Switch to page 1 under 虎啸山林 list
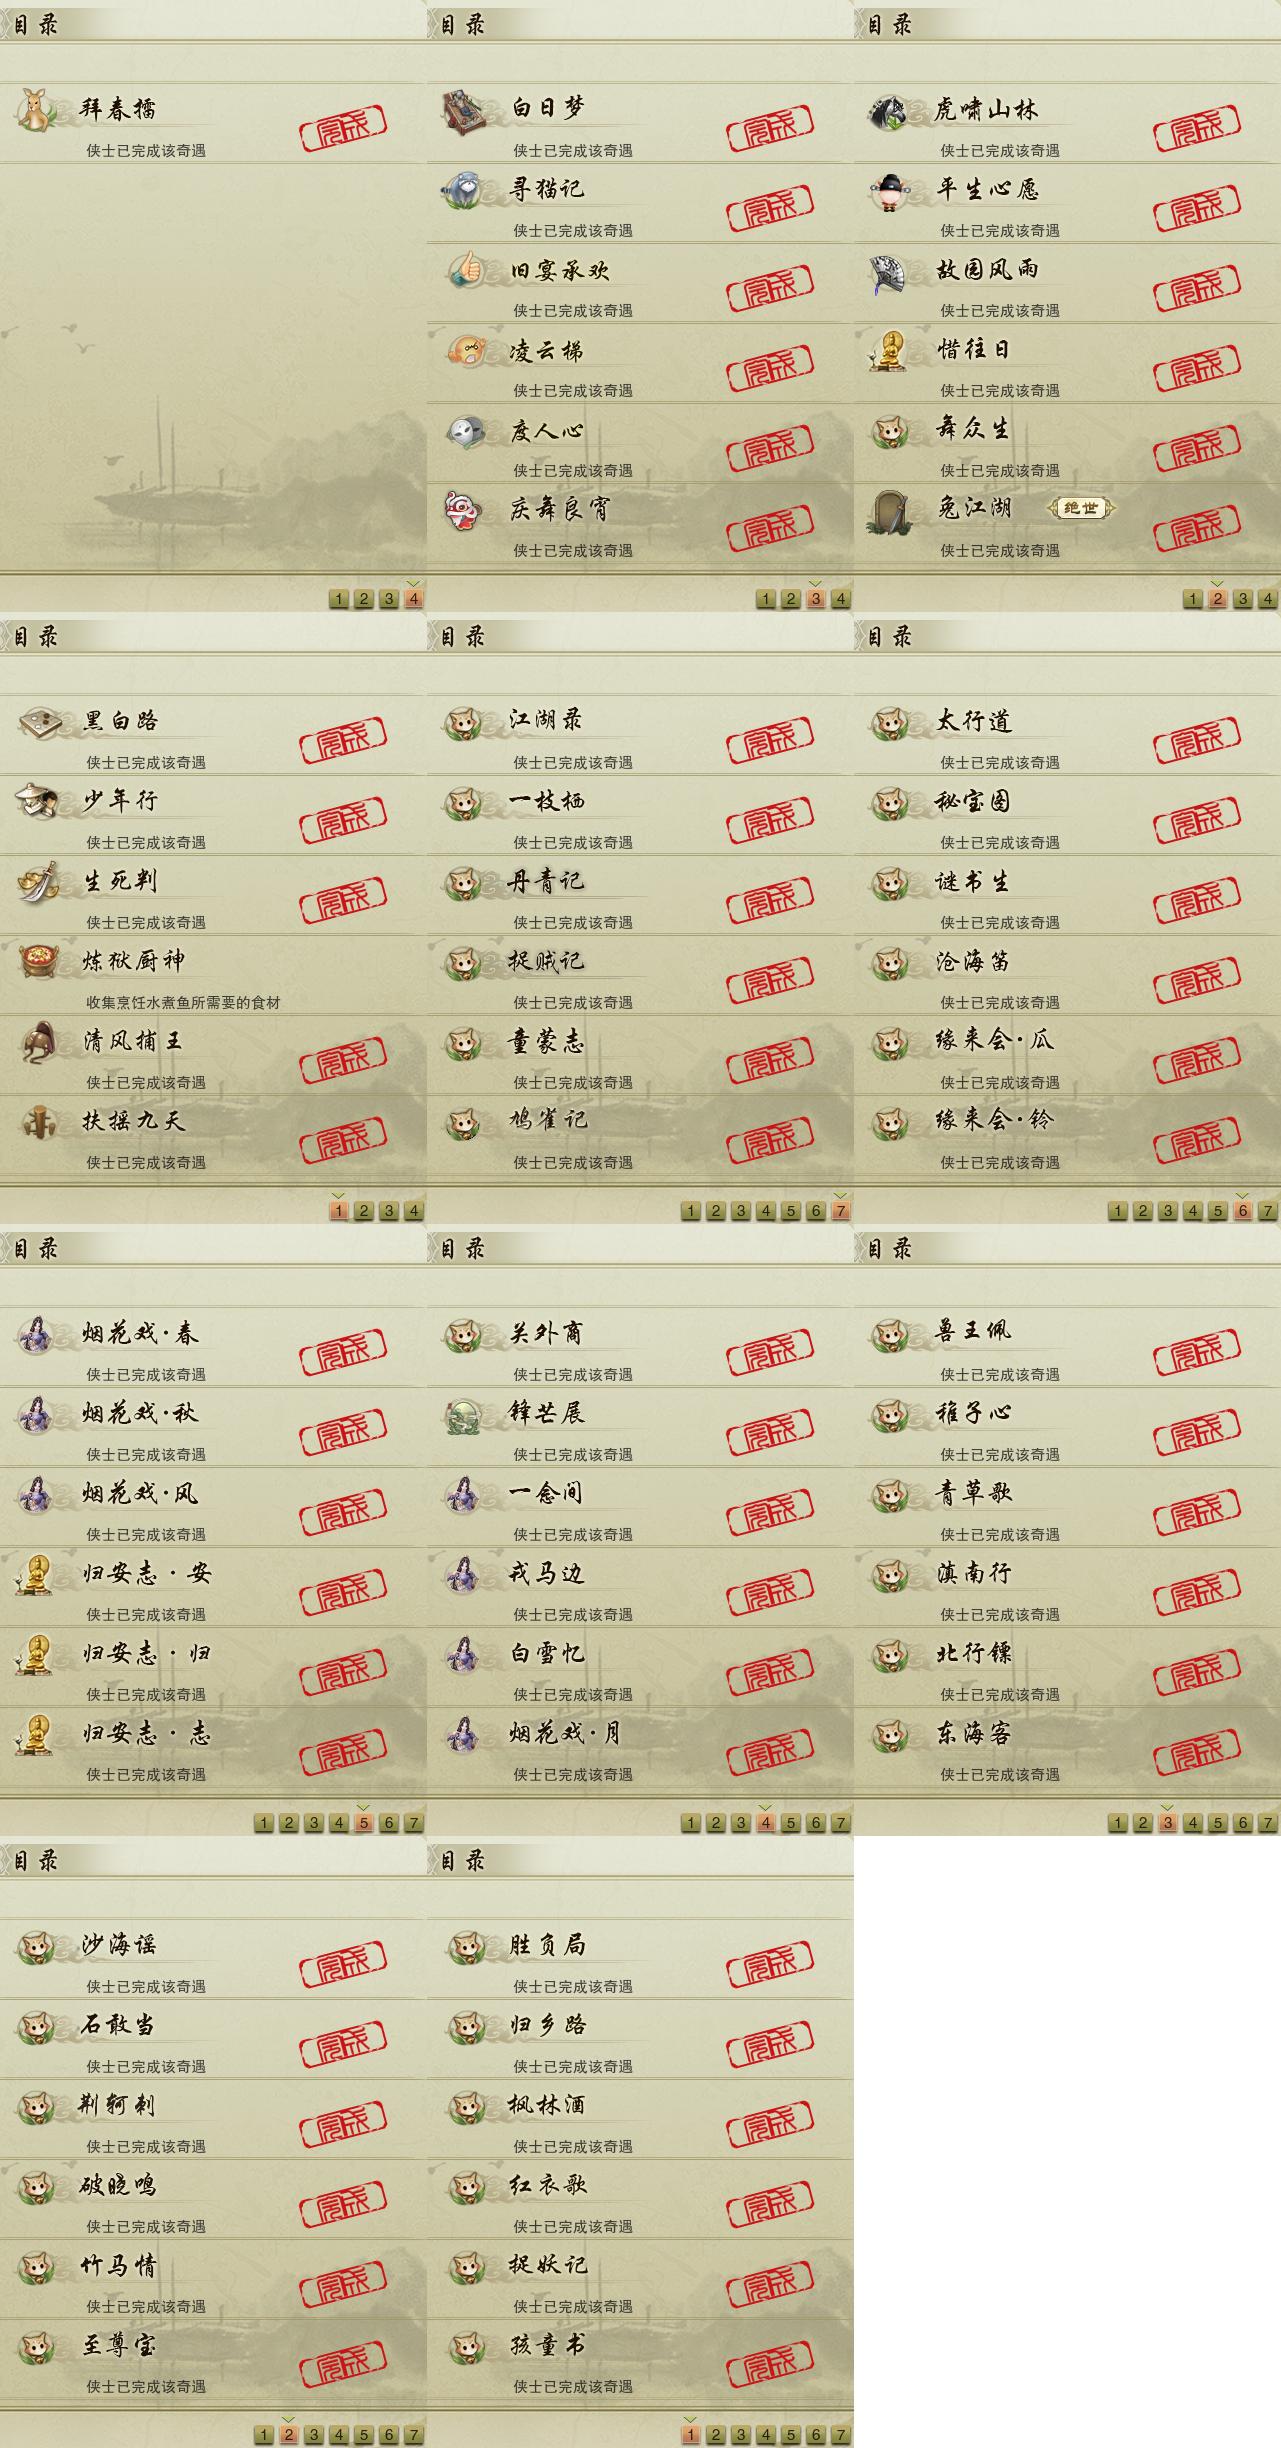 click(x=1192, y=599)
